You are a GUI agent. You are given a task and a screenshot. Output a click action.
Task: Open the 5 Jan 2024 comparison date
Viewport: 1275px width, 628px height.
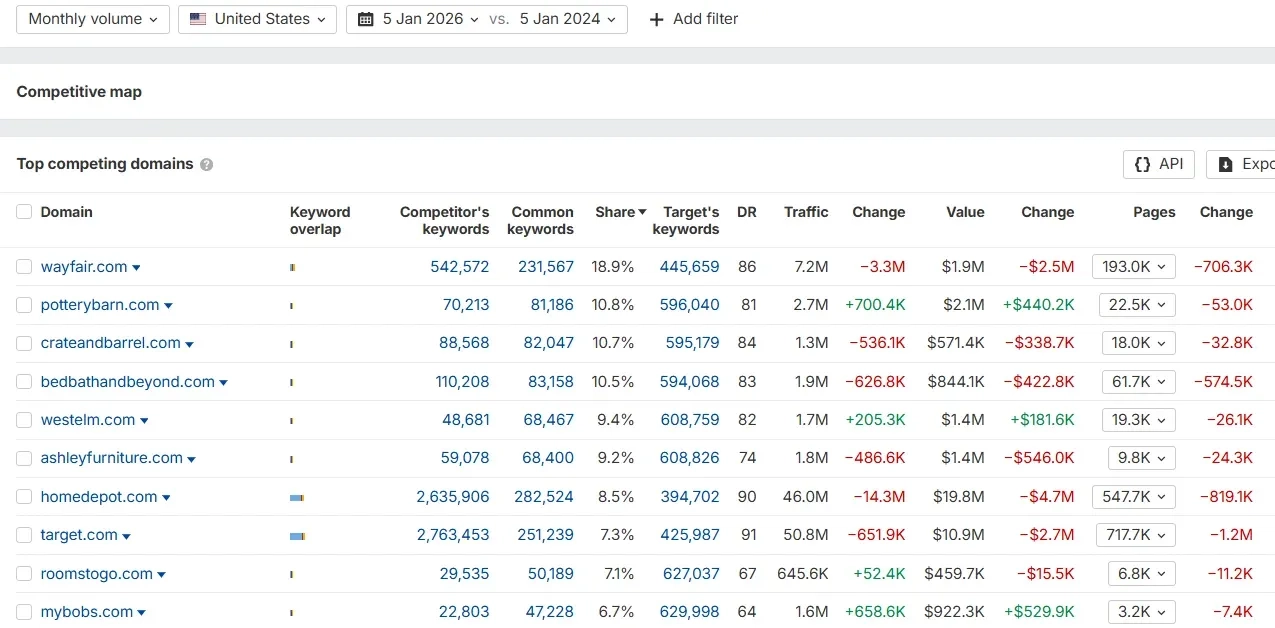568,19
